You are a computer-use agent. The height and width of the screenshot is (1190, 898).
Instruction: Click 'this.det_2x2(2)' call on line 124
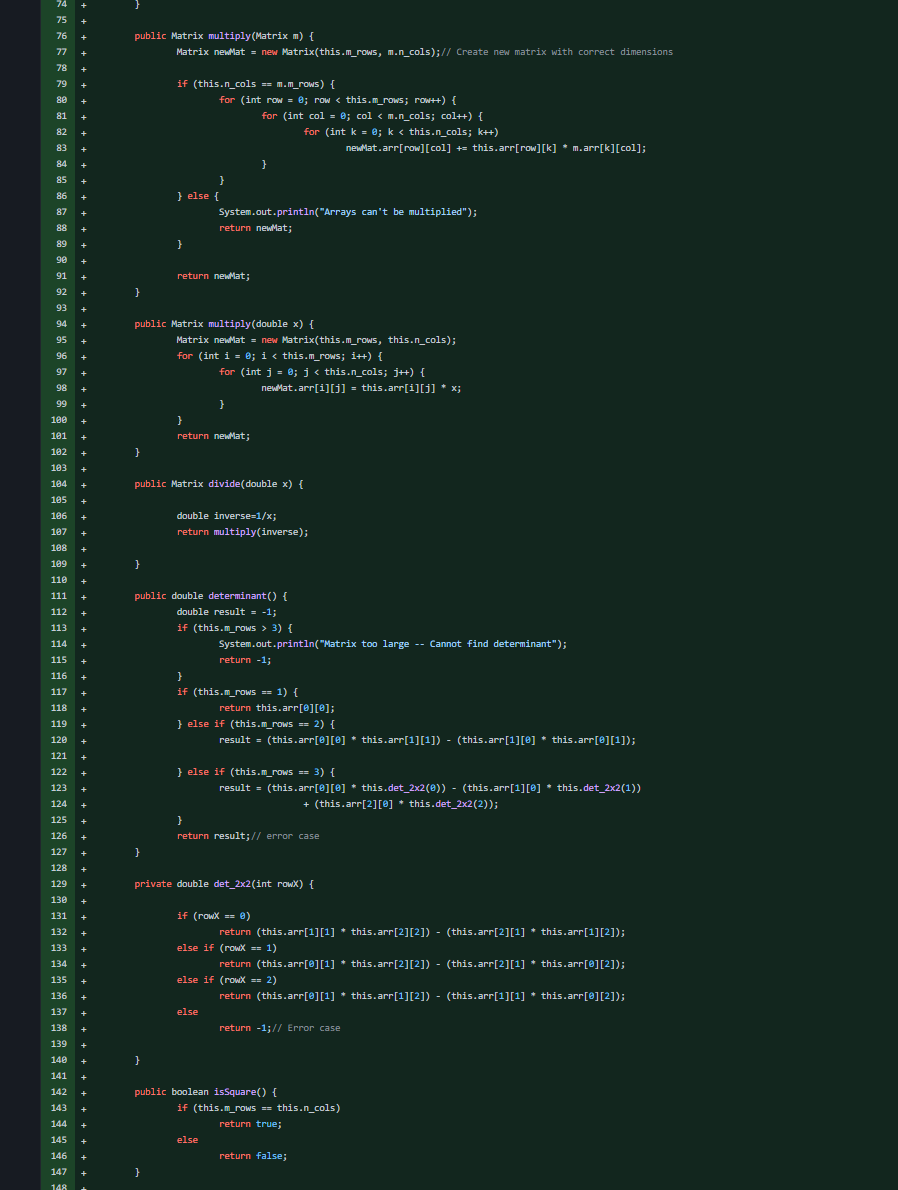coord(451,804)
